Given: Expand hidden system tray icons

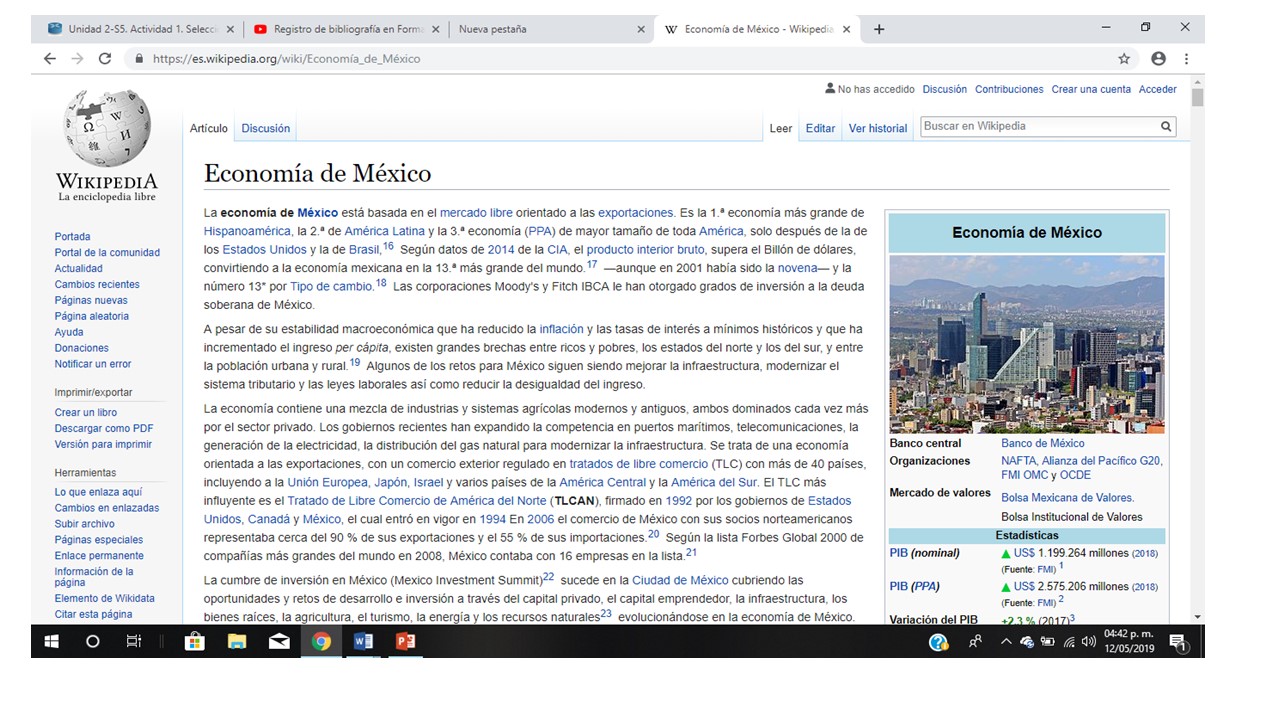Looking at the screenshot, I should coord(1006,642).
